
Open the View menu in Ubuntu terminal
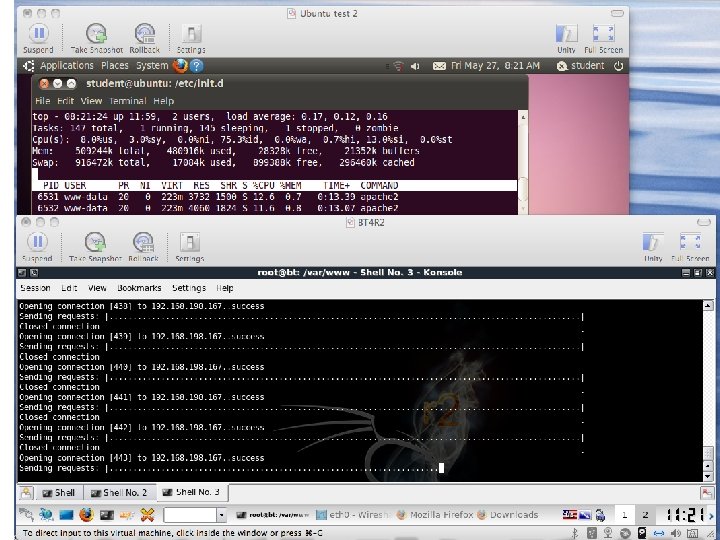[x=91, y=101]
